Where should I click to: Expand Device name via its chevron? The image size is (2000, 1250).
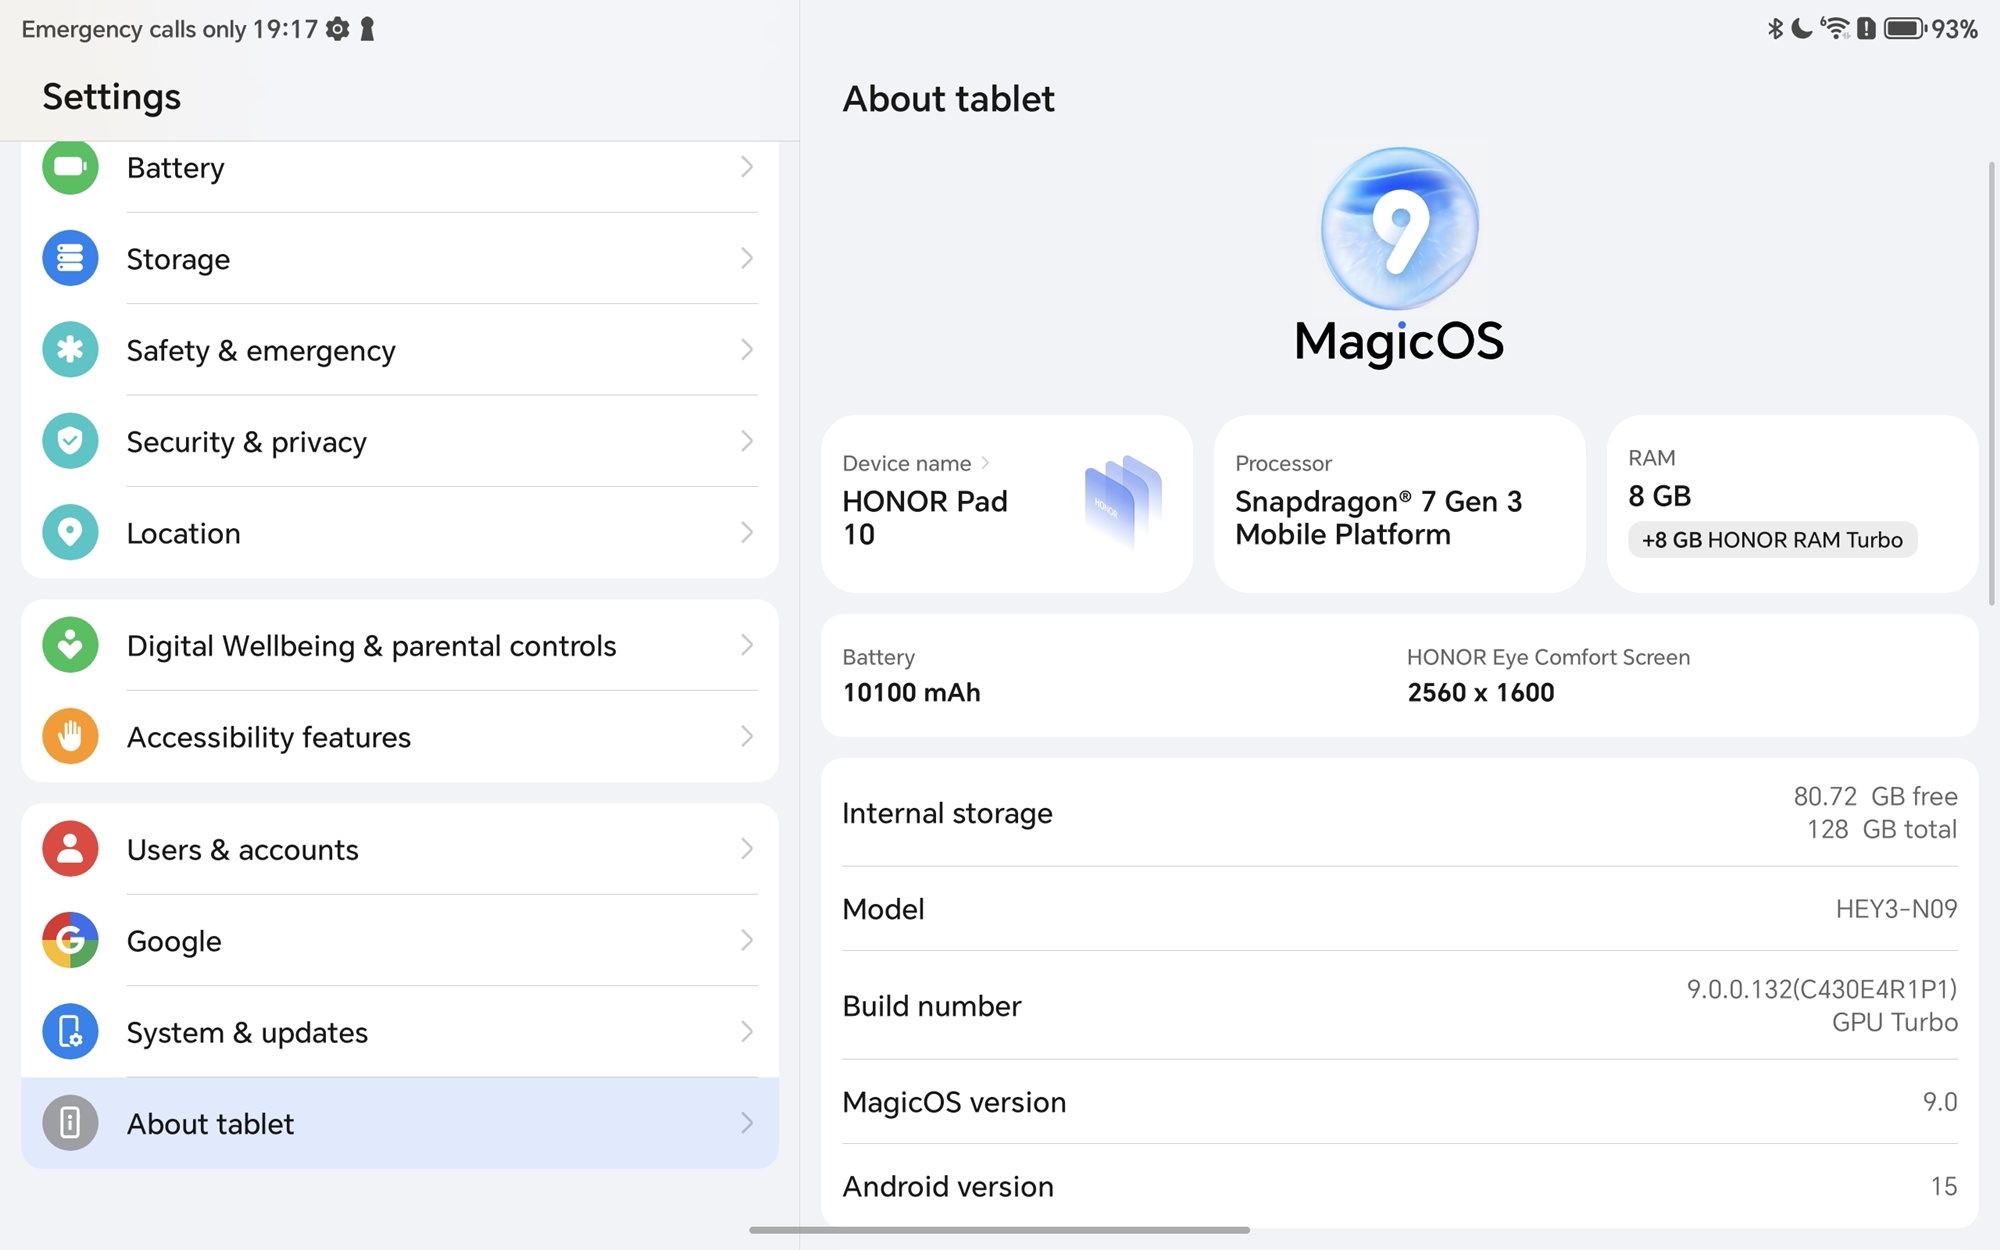coord(985,463)
